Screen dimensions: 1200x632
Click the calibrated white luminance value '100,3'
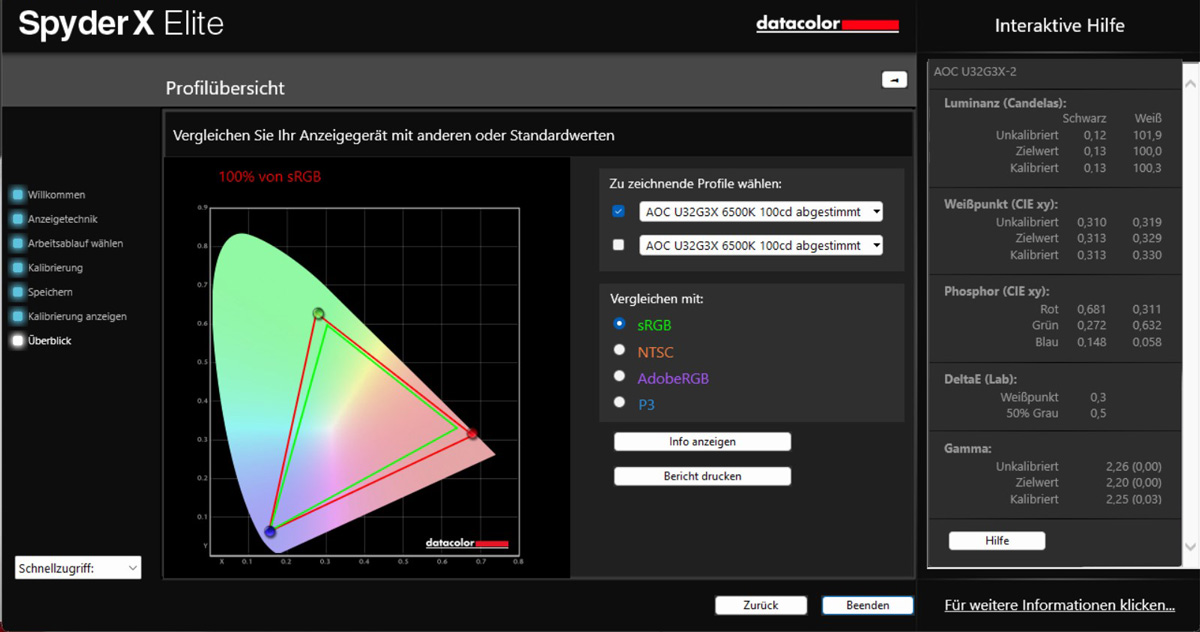coord(1147,168)
